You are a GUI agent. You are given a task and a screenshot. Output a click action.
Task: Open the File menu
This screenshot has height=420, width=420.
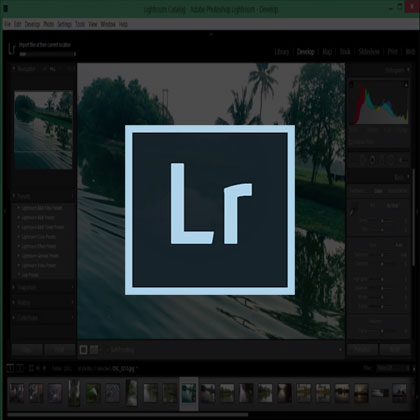click(7, 24)
